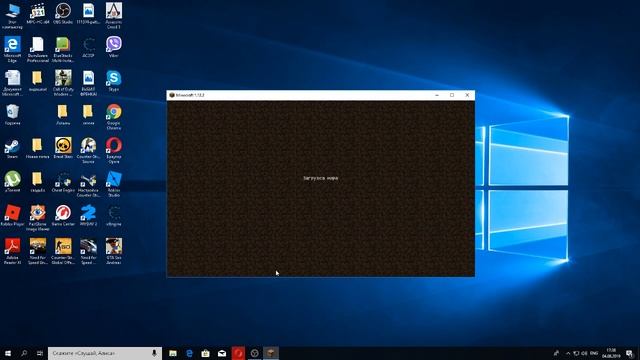
Task: Open Viber desktop shortcut
Action: tap(113, 47)
